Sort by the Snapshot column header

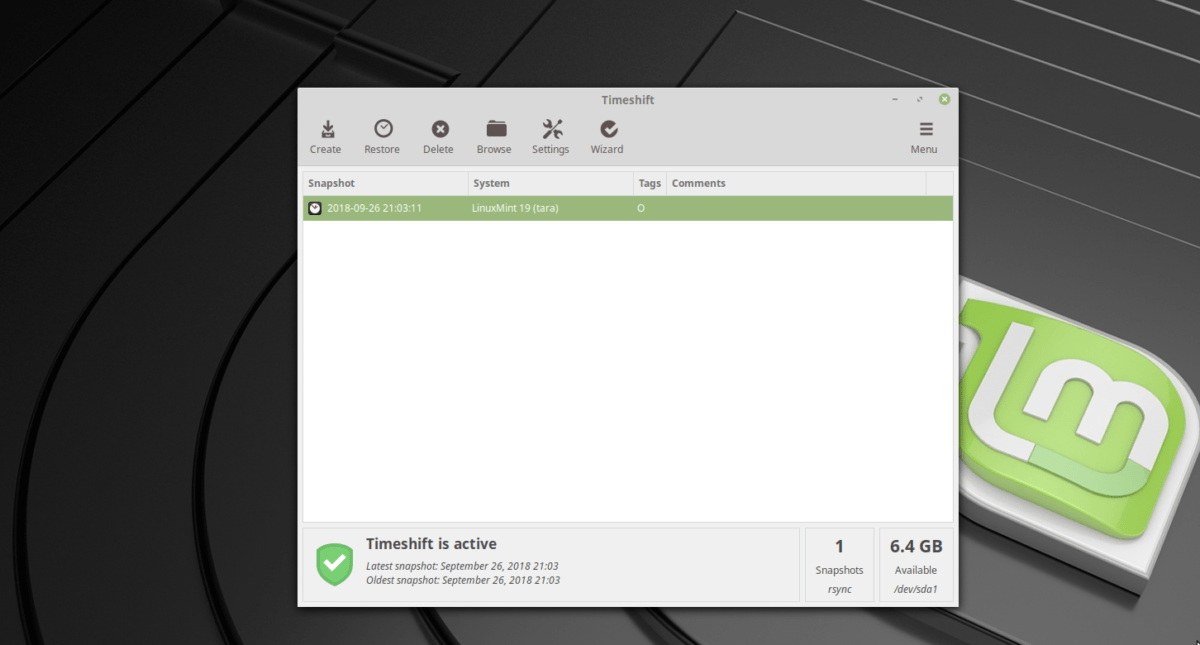point(331,183)
